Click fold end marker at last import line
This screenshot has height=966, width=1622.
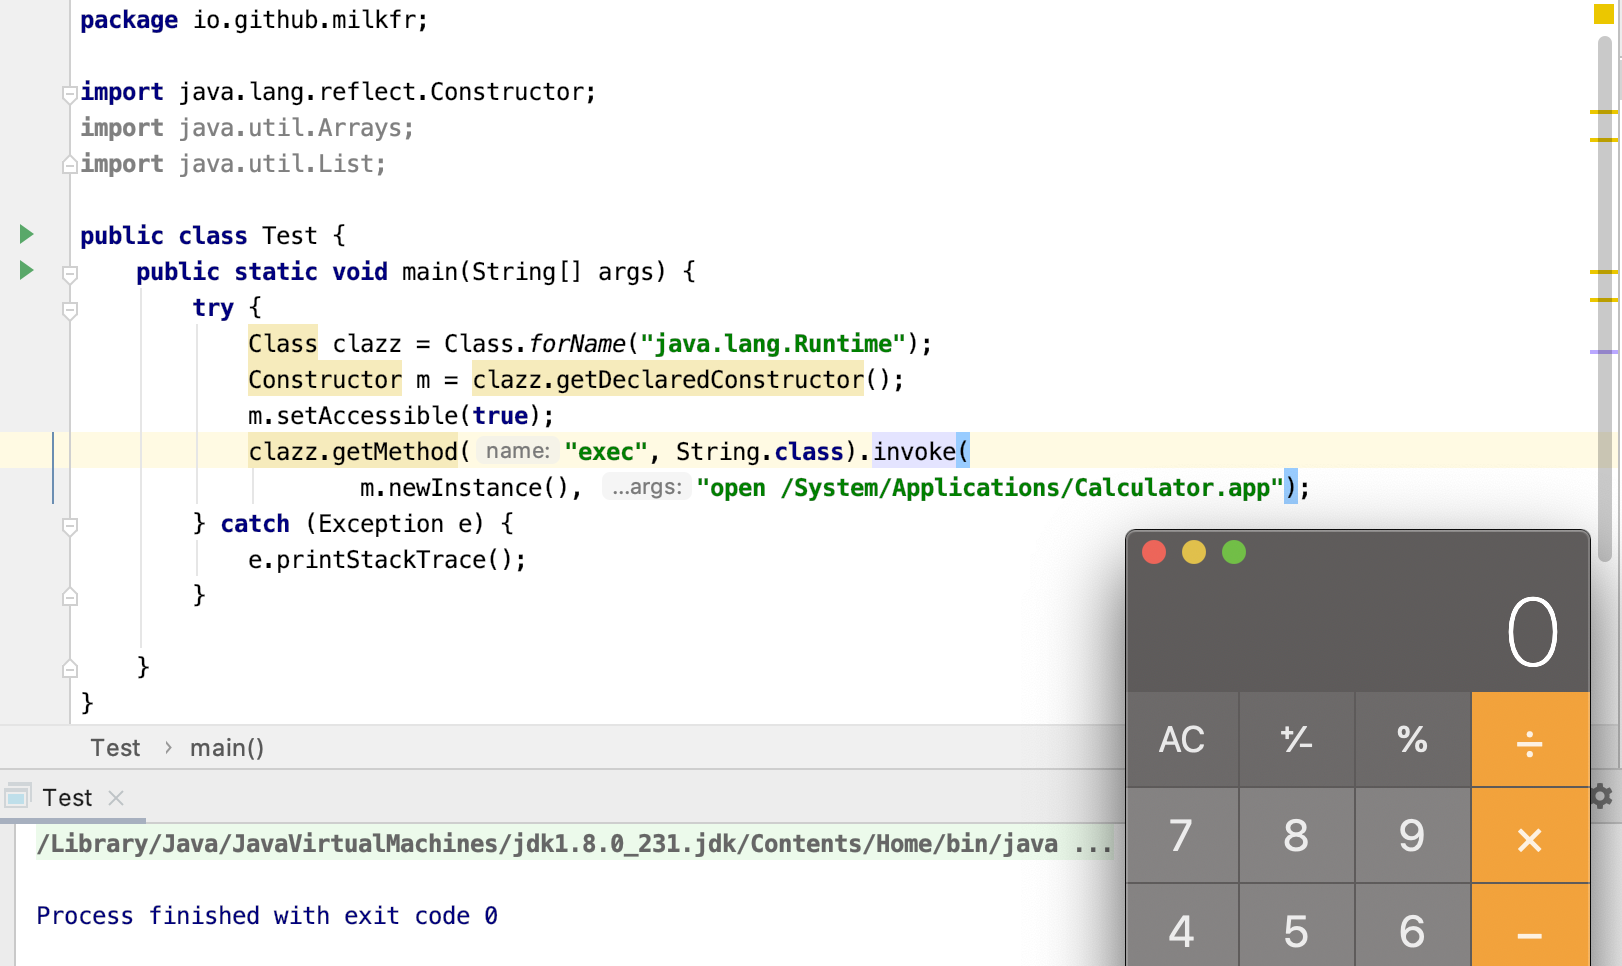coord(70,164)
